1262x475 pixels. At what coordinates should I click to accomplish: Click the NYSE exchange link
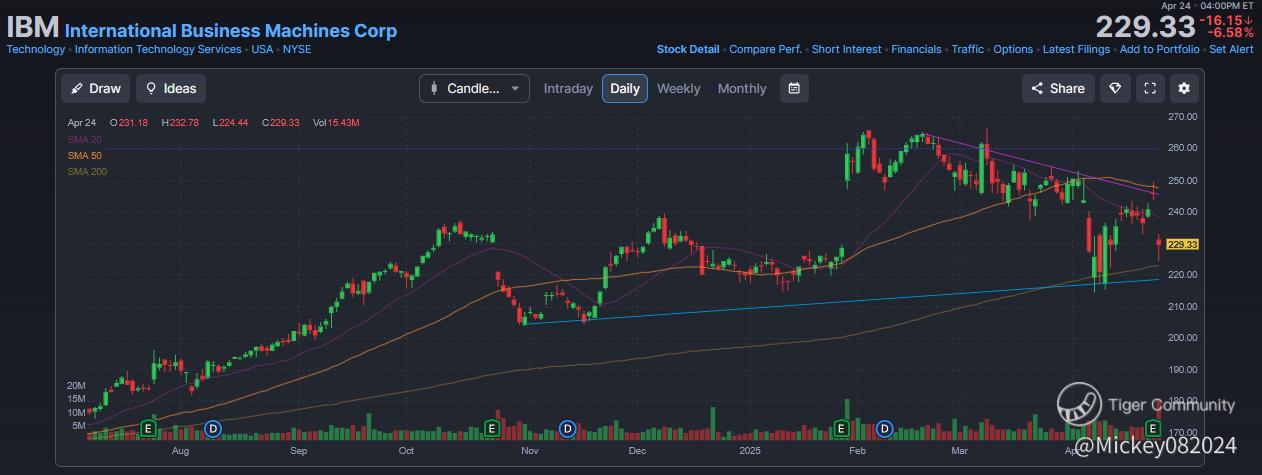297,49
